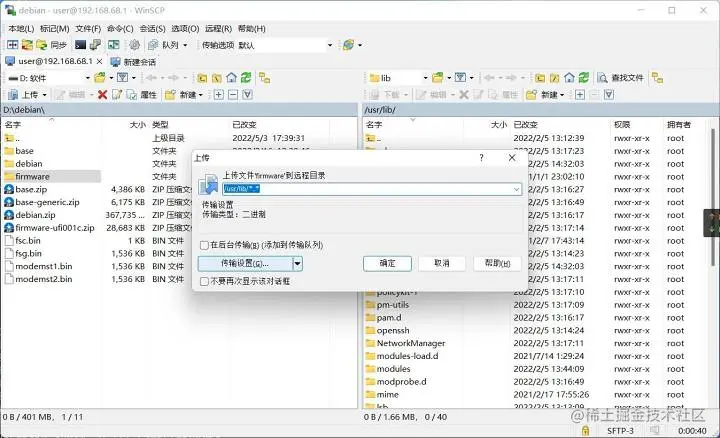Open the terminal console icon in main toolbar
Image resolution: width=720 pixels, height=438 pixels.
point(80,45)
